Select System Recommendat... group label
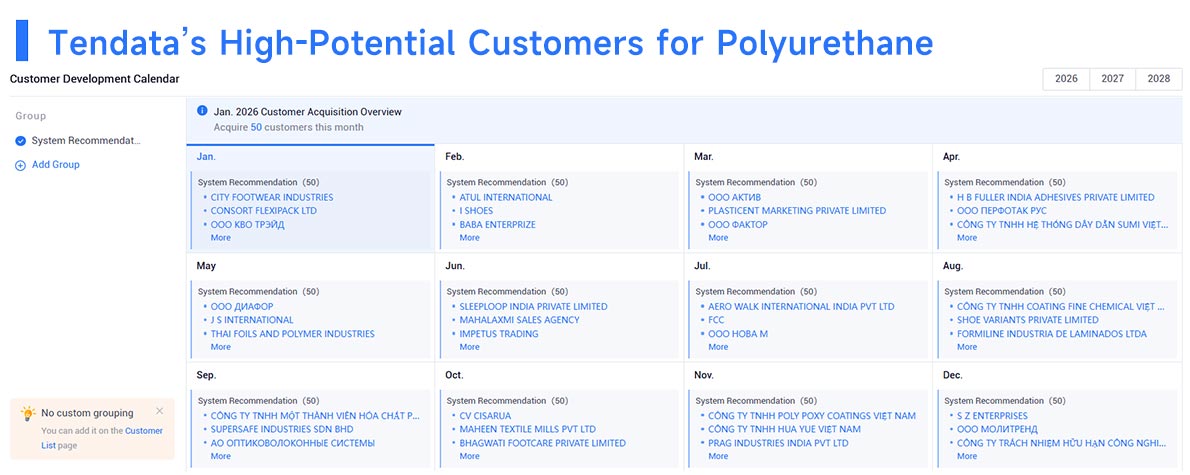Image resolution: width=1190 pixels, height=475 pixels. (87, 140)
